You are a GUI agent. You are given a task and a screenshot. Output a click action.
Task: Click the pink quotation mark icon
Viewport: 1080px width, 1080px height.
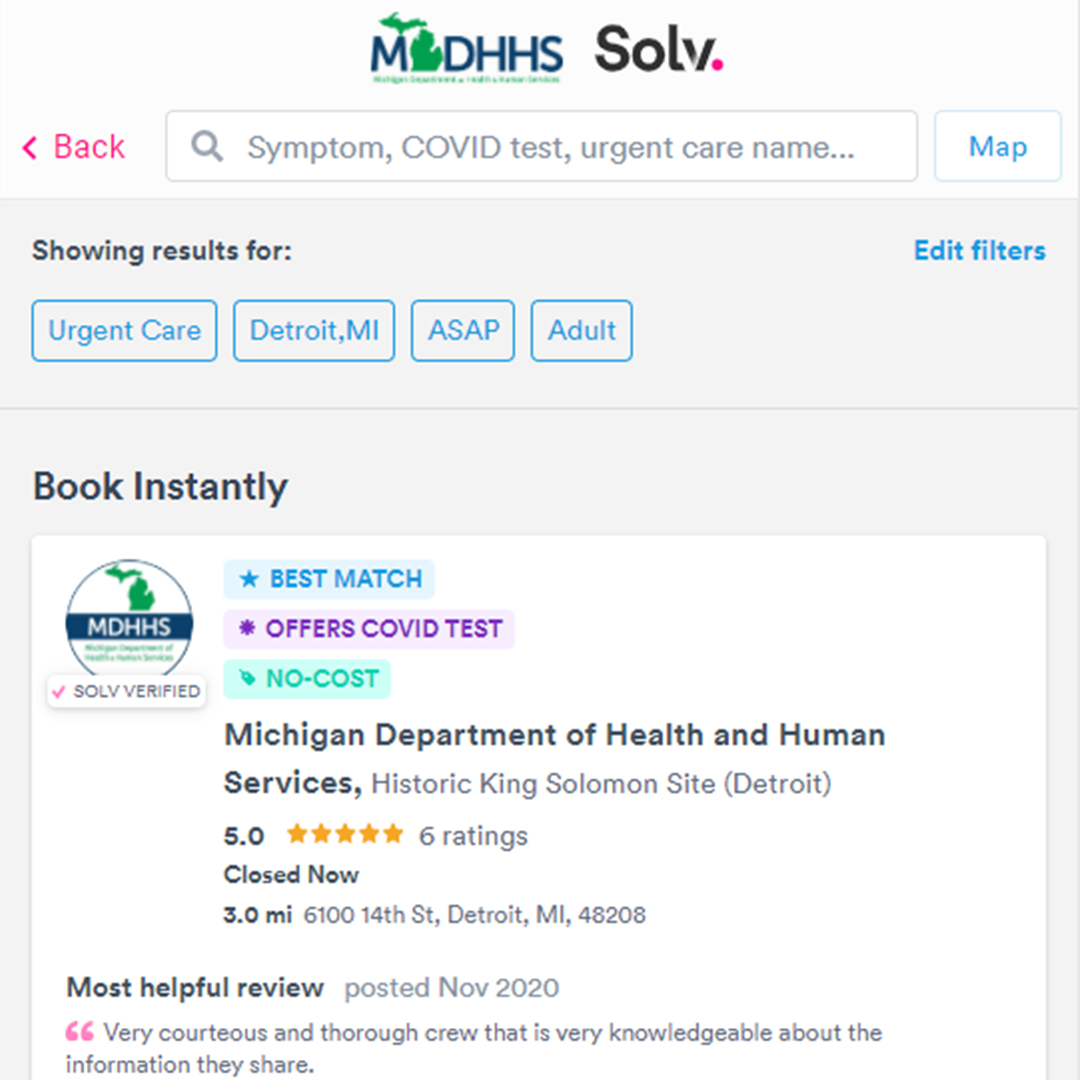pos(80,1031)
